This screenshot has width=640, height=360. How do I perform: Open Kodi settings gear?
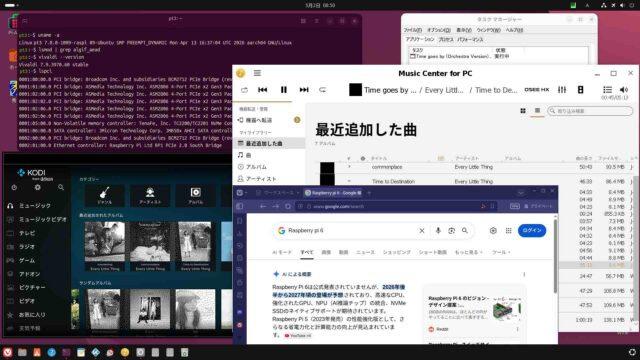coord(38,187)
